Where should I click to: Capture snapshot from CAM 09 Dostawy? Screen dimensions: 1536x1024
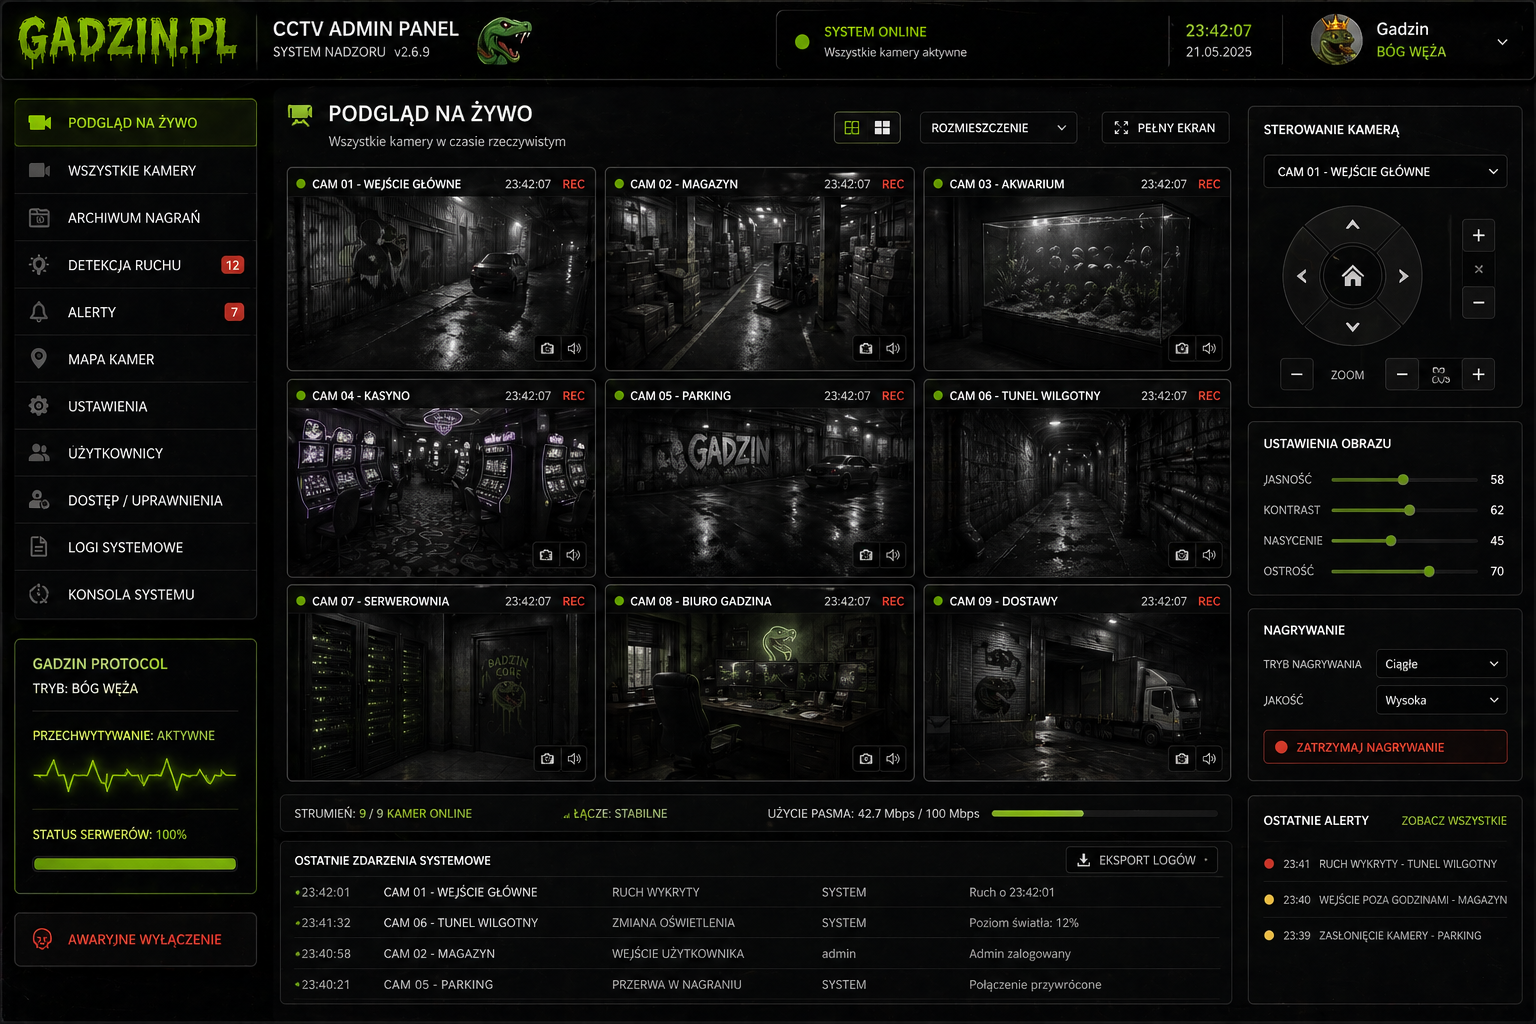tap(1182, 759)
